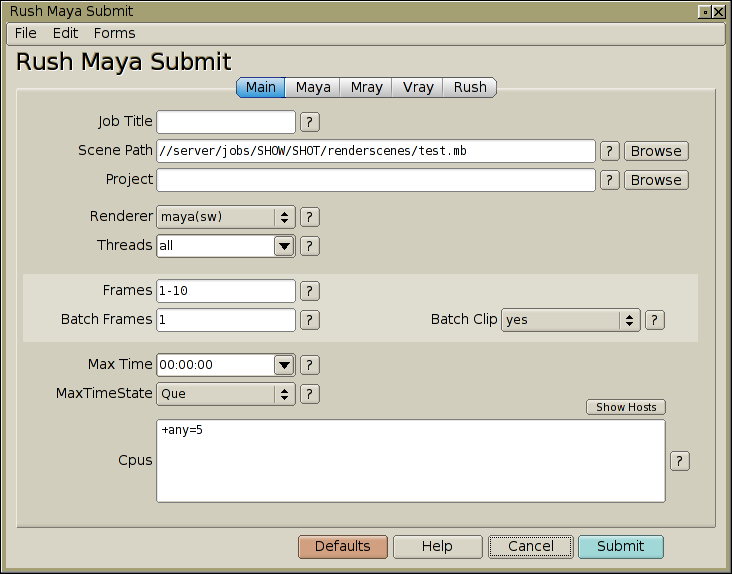Click the question mark next to Project

pyautogui.click(x=609, y=180)
